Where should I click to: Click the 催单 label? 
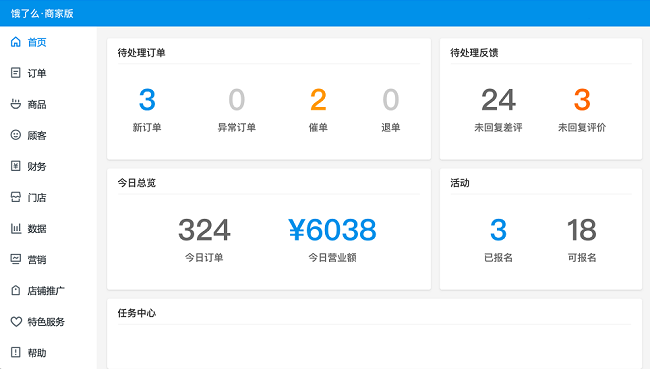tap(318, 127)
